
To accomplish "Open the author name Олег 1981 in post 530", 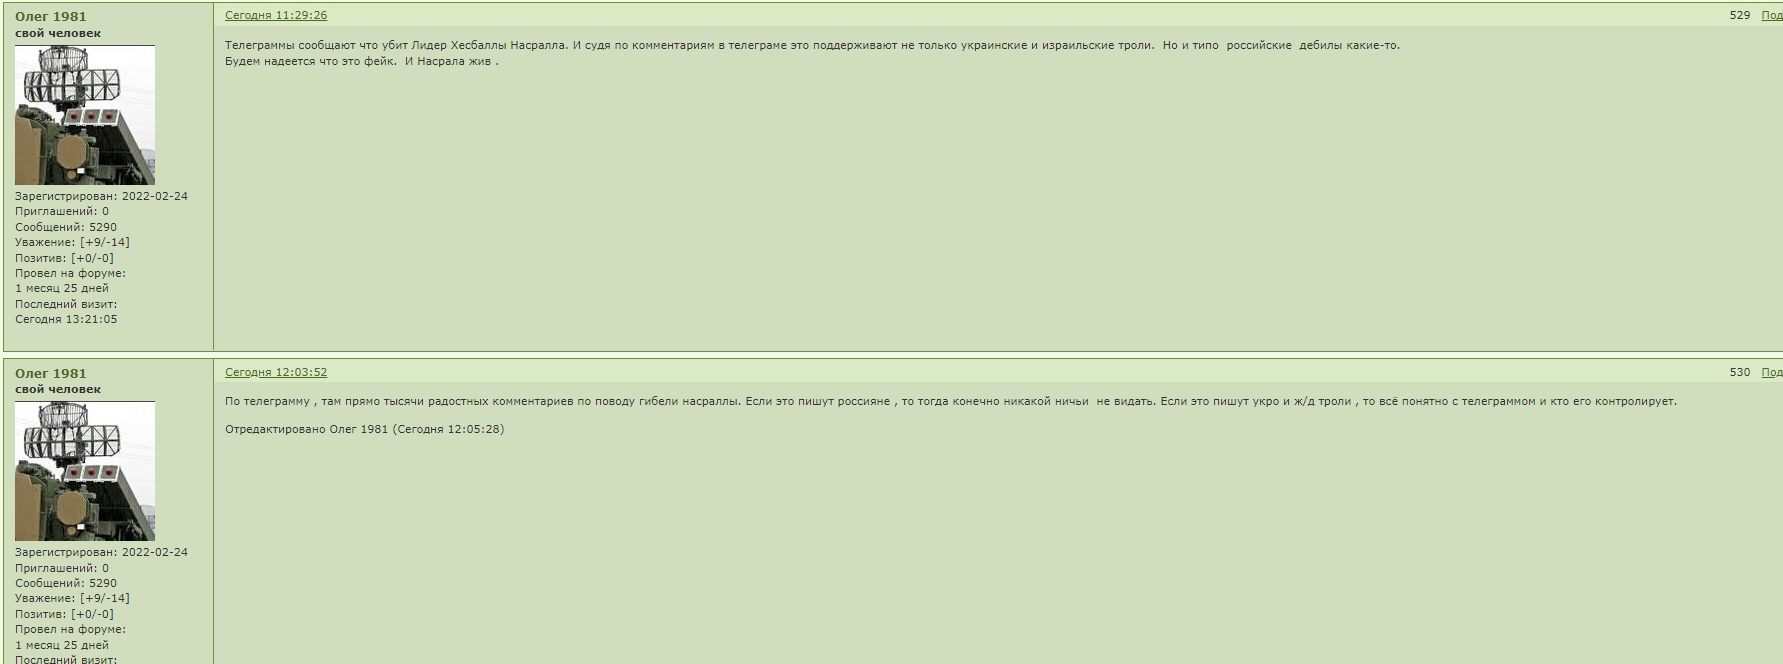I will click(x=51, y=373).
